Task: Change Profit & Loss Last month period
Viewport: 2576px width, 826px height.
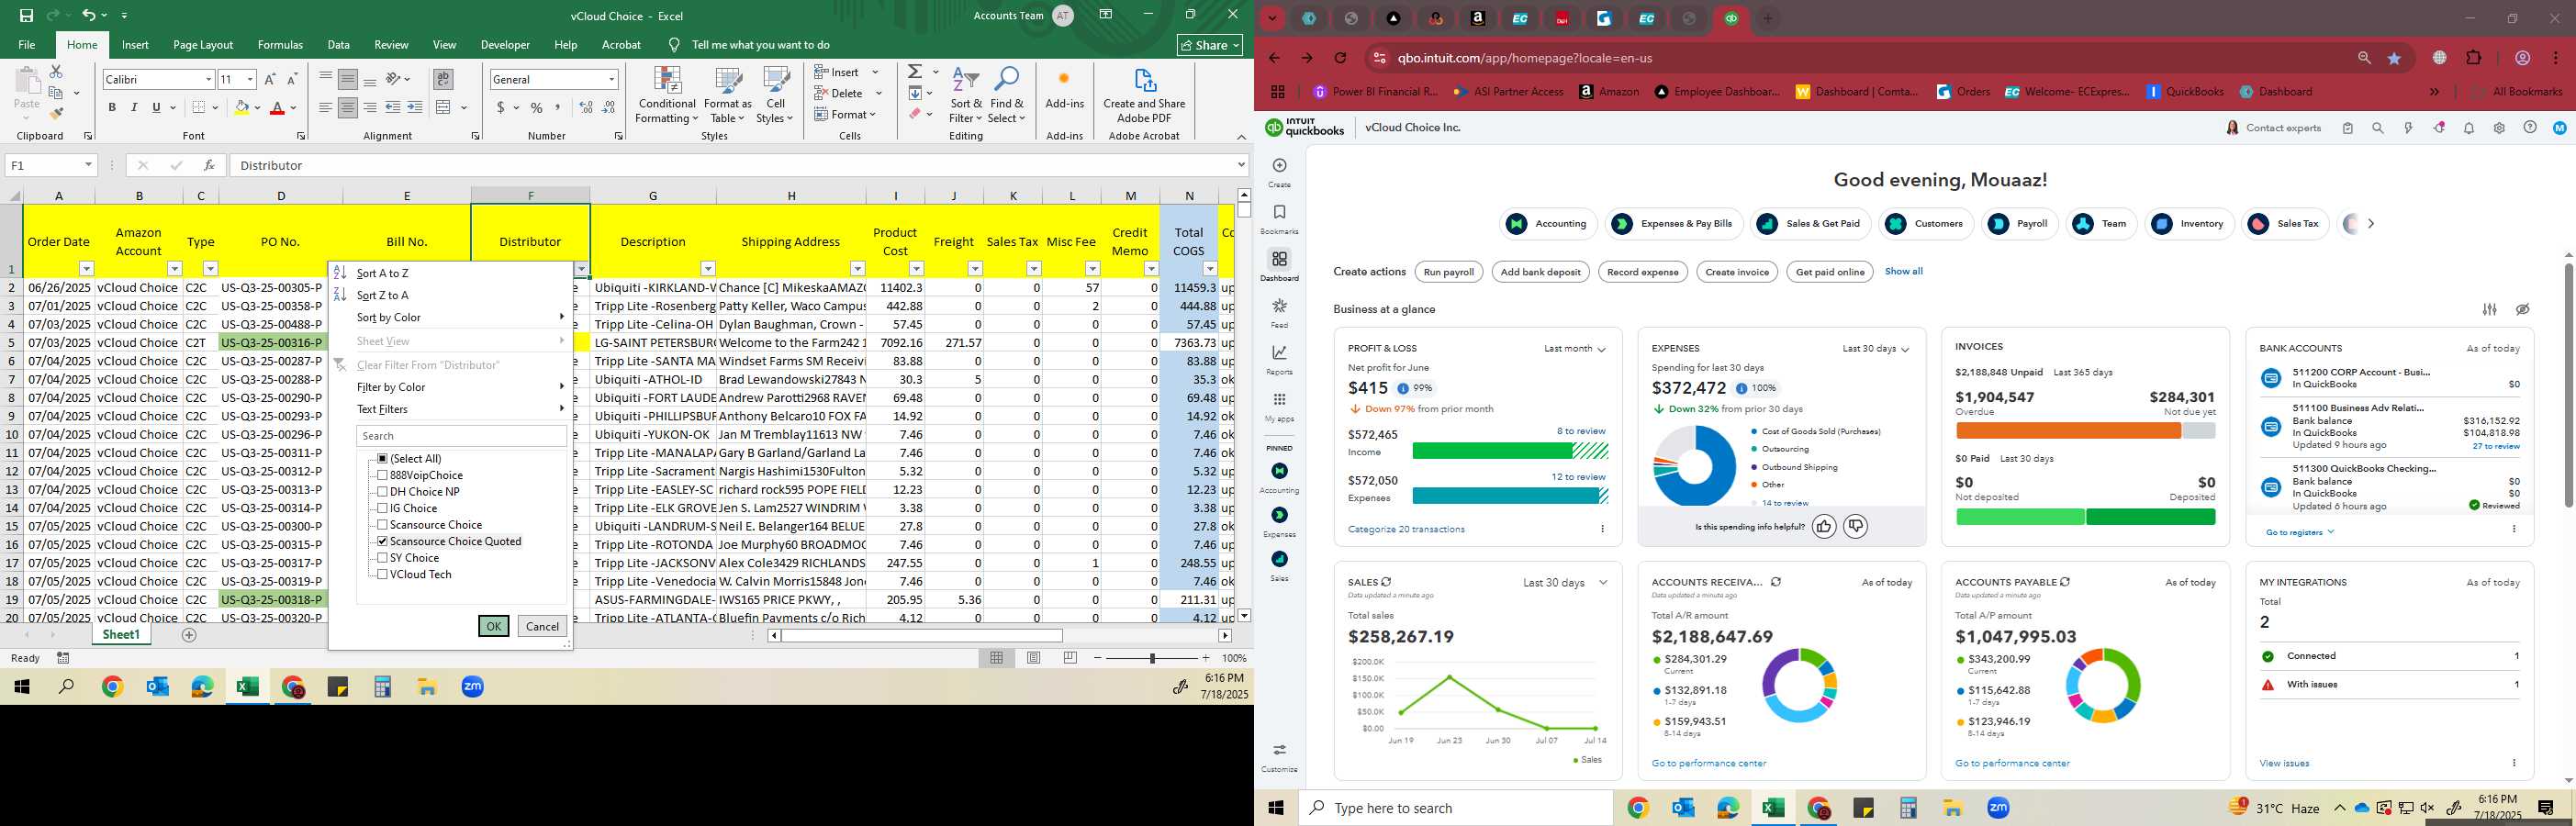Action: [1574, 349]
